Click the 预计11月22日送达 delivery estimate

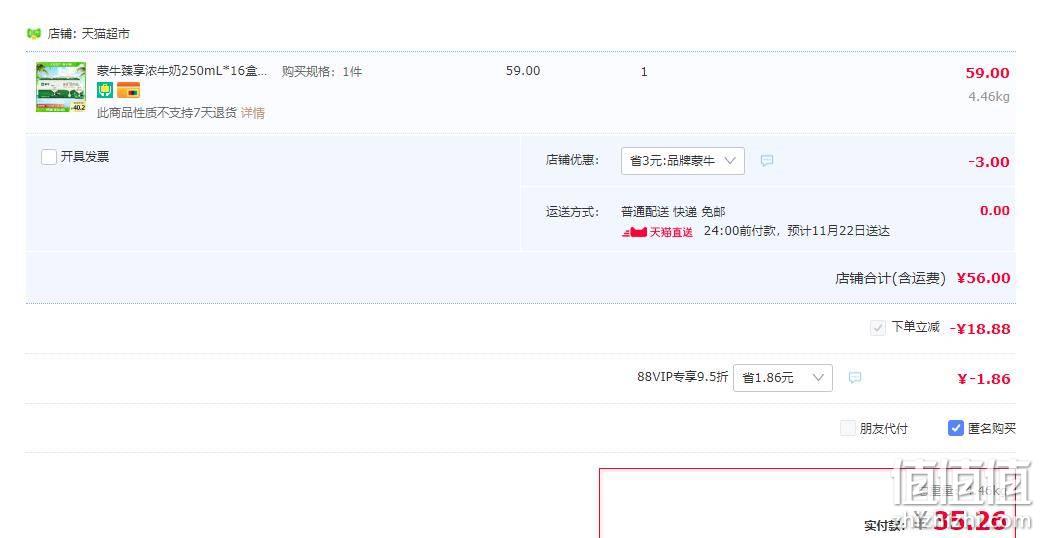(839, 231)
